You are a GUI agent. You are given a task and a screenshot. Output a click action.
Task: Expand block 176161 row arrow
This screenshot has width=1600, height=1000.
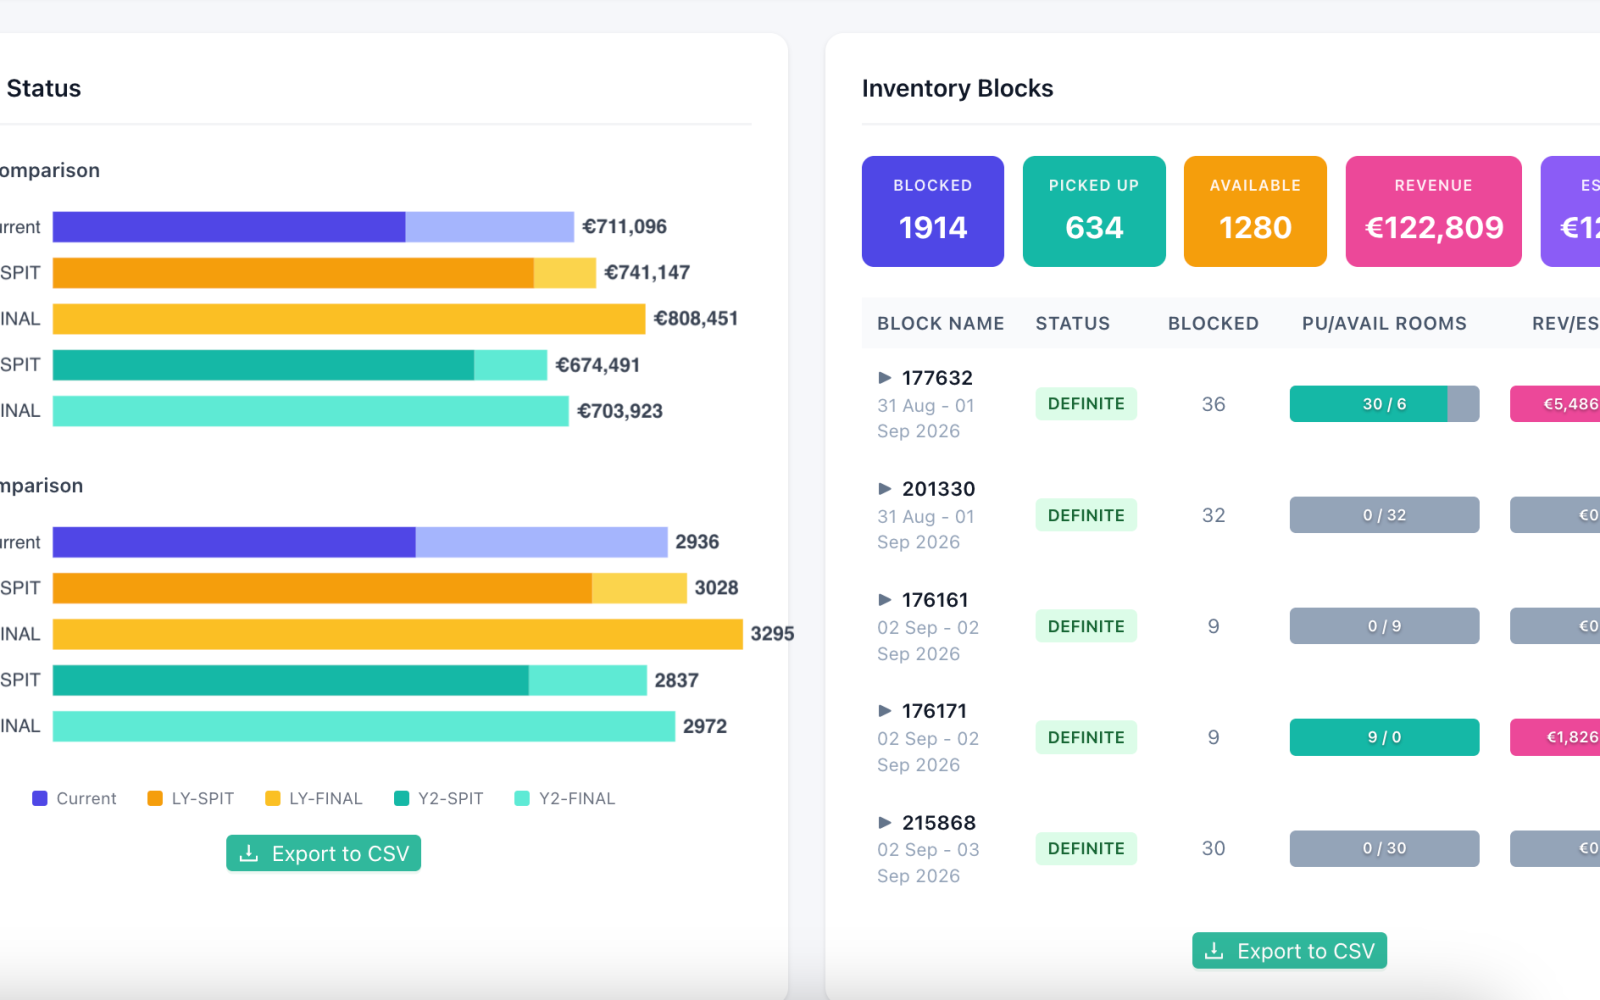884,600
